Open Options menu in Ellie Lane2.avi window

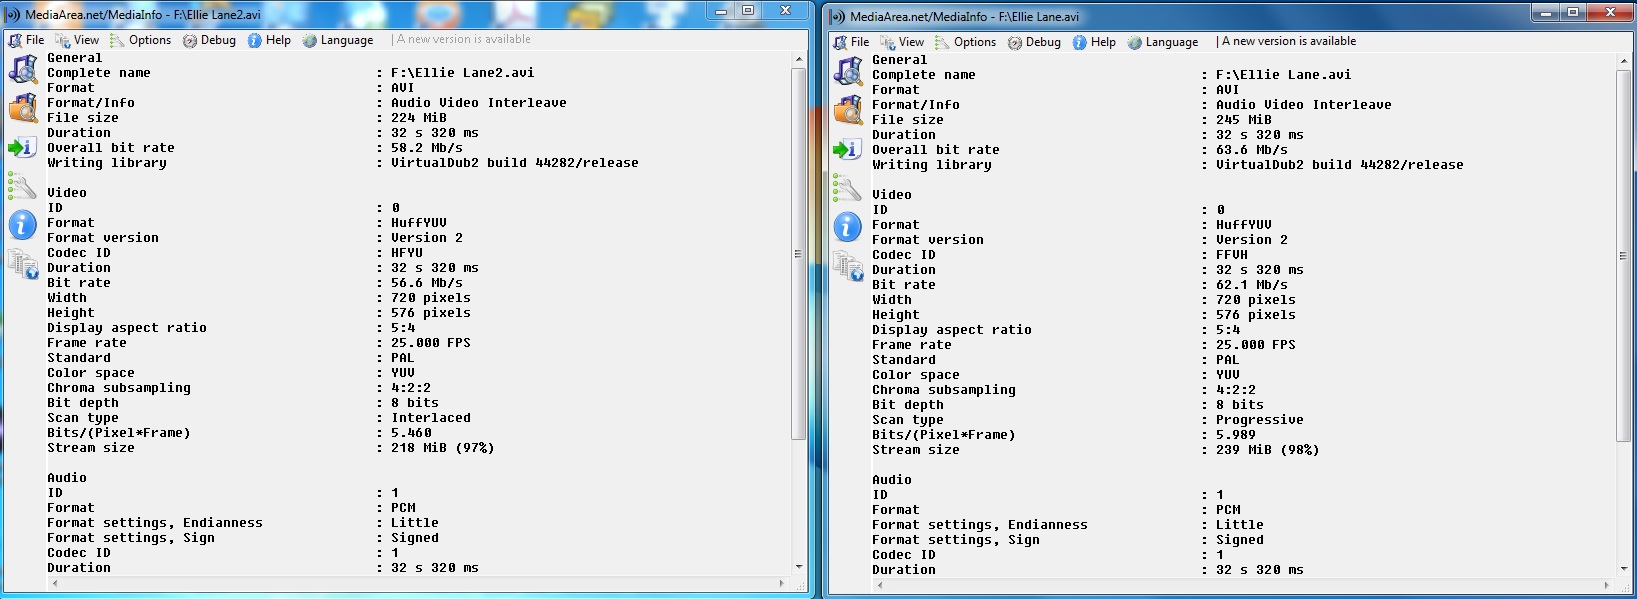141,40
